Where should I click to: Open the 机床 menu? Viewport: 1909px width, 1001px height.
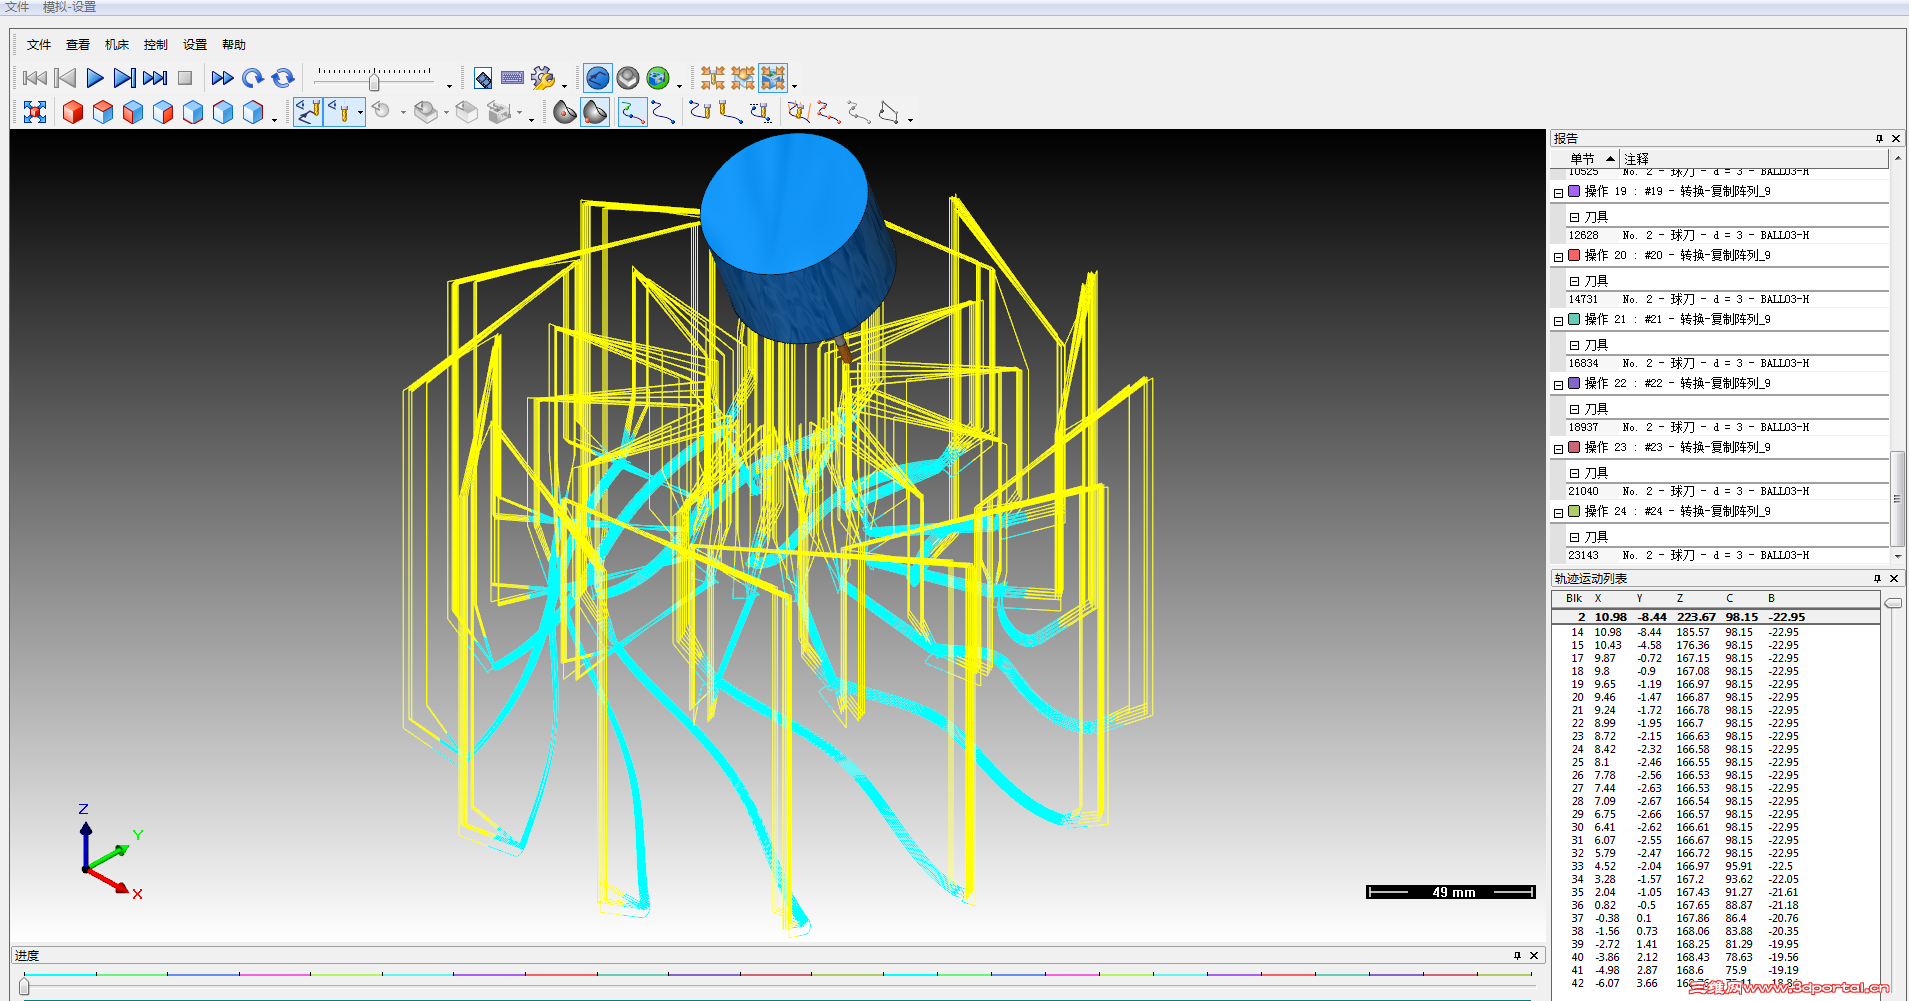(x=117, y=45)
